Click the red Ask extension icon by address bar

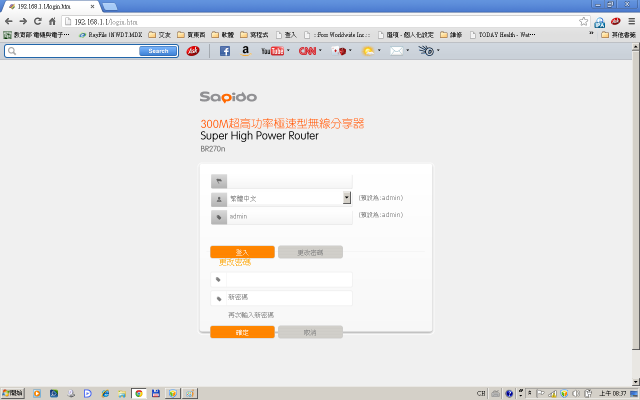616,21
